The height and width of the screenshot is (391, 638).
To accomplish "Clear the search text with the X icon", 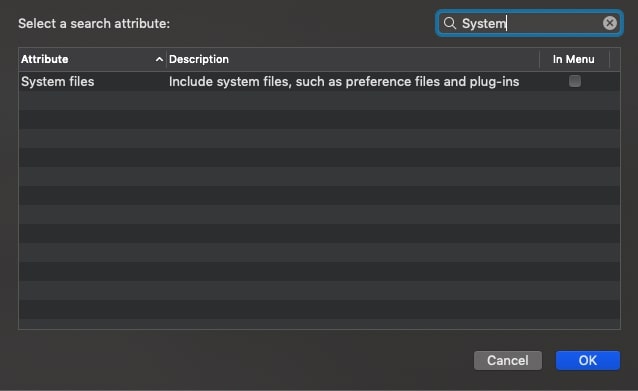I will pos(610,23).
